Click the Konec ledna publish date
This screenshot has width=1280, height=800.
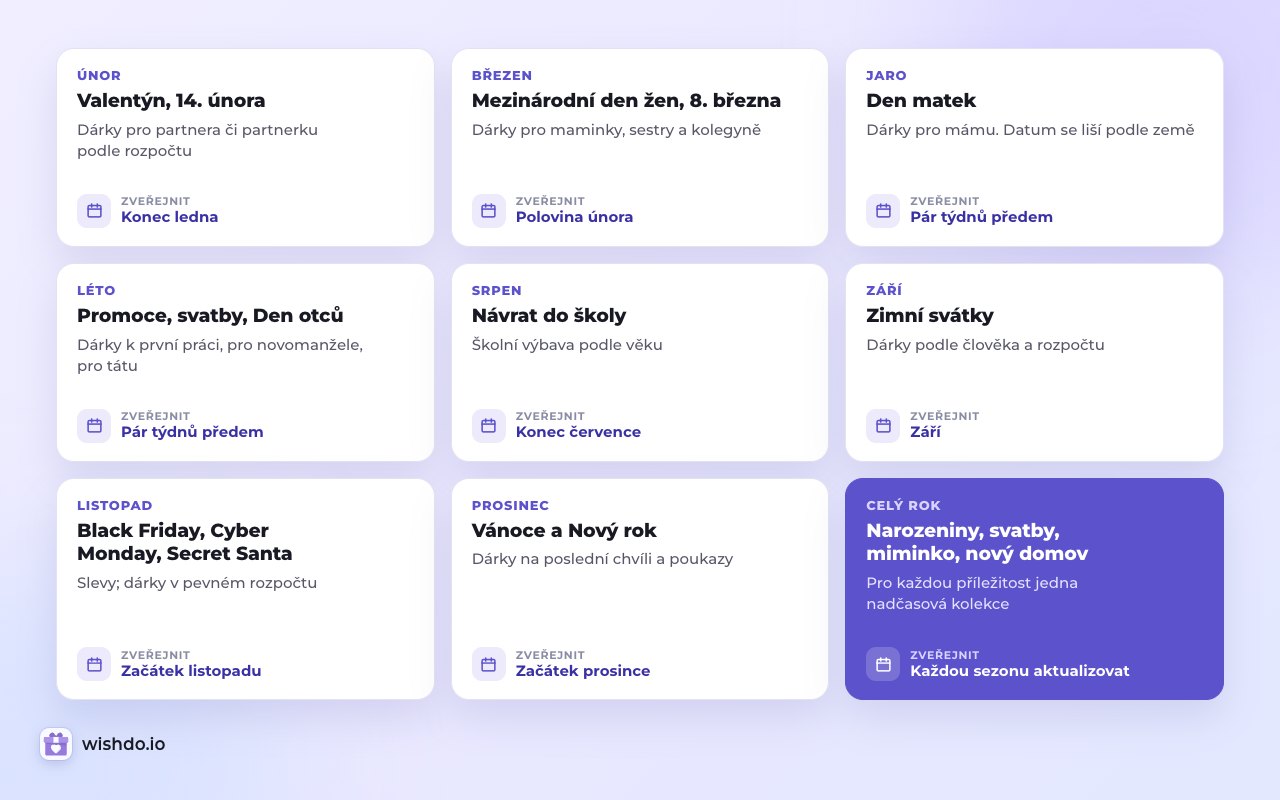pyautogui.click(x=169, y=217)
